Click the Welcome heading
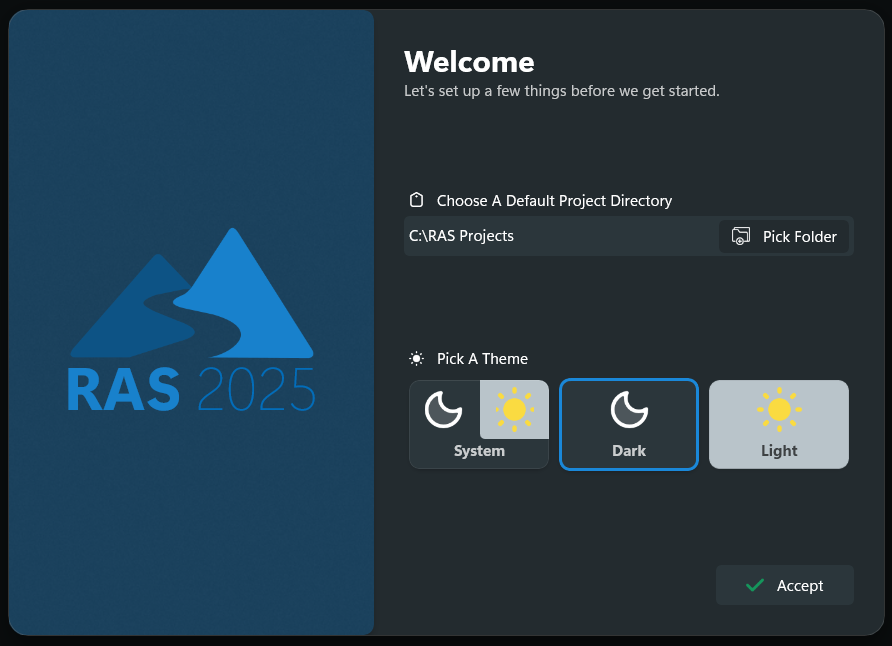 469,62
